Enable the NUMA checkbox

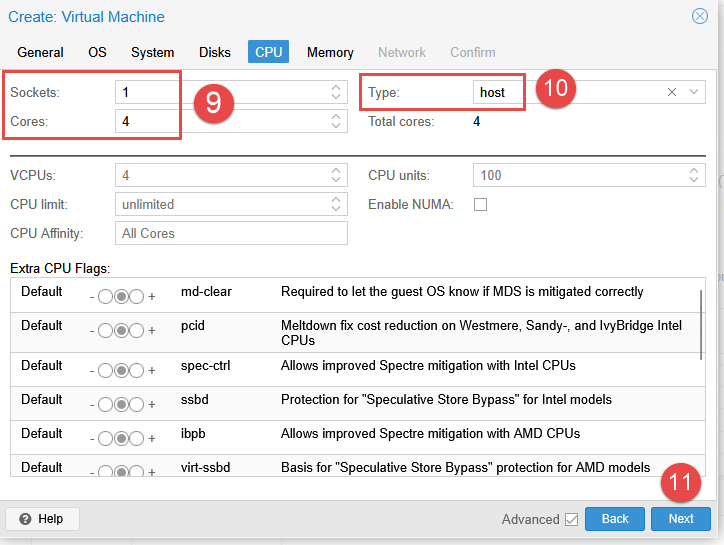pyautogui.click(x=480, y=204)
